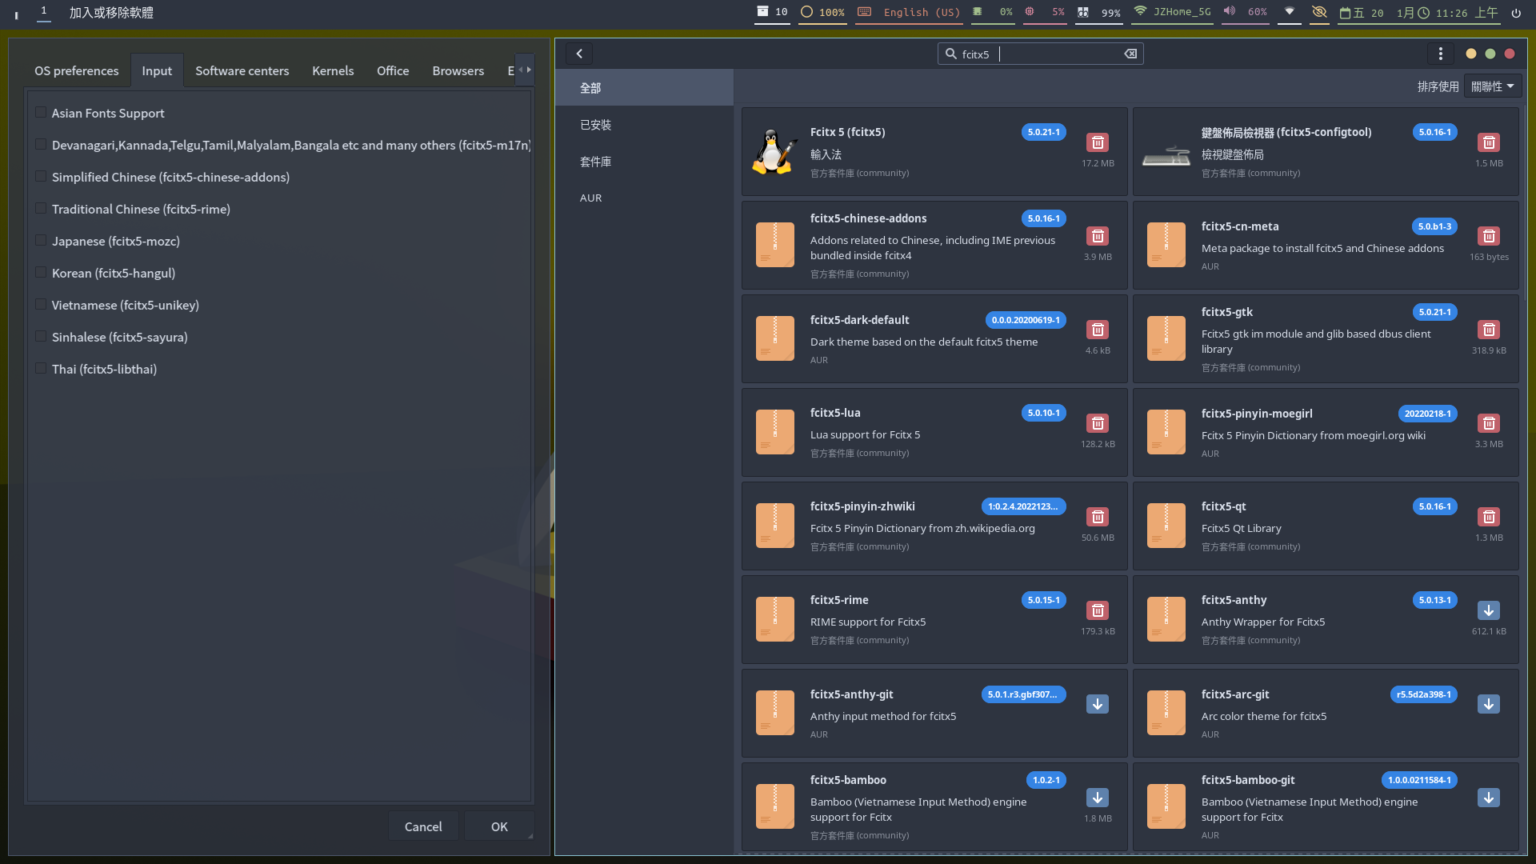Click the download icon for fcitx5-arc-git
Screen dimensions: 1536x864
(1488, 704)
